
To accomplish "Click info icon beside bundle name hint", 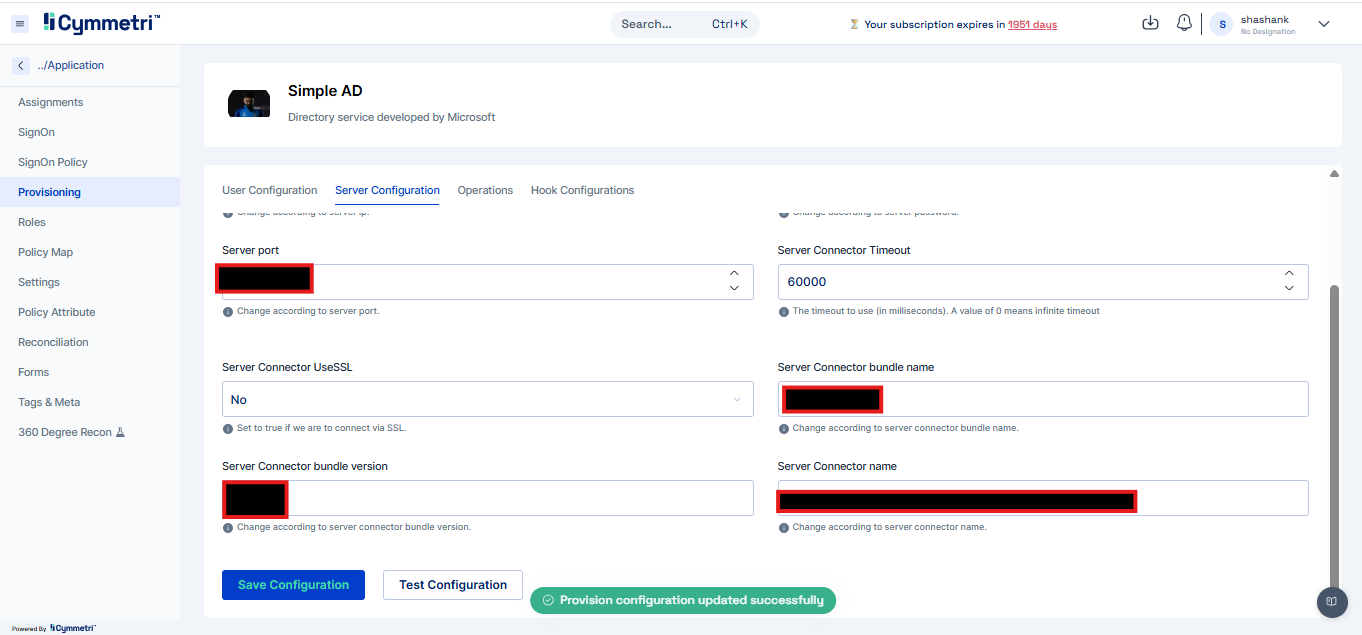I will (x=783, y=428).
